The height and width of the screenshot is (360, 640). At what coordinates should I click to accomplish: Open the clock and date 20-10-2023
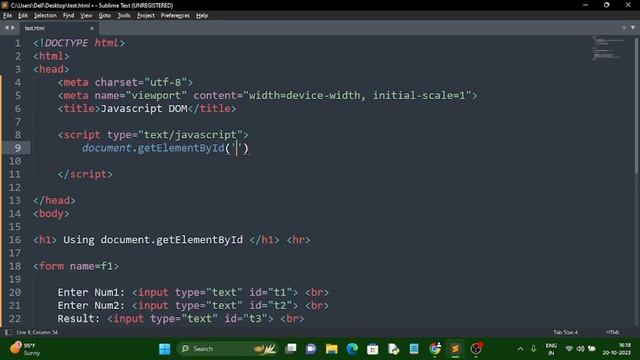coord(616,349)
